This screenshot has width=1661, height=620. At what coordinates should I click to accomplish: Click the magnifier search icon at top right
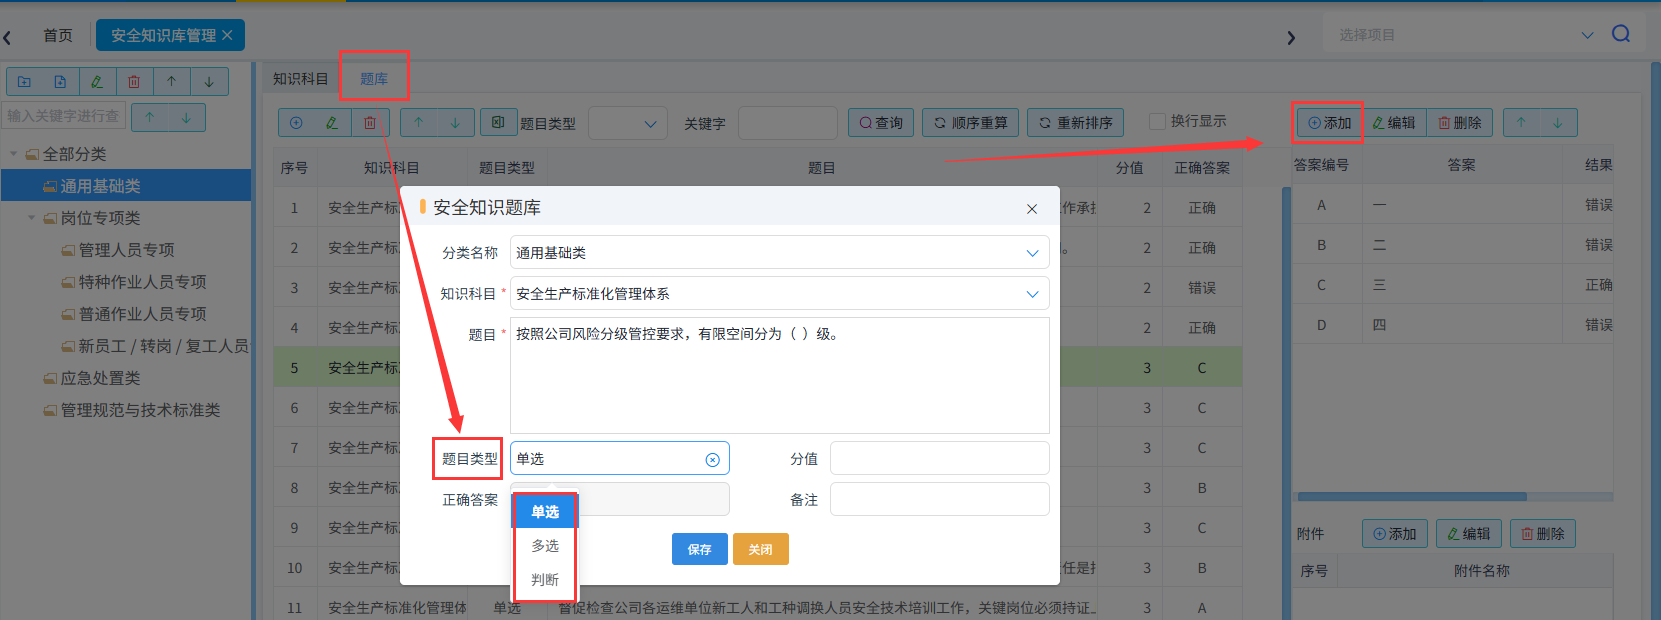point(1621,34)
